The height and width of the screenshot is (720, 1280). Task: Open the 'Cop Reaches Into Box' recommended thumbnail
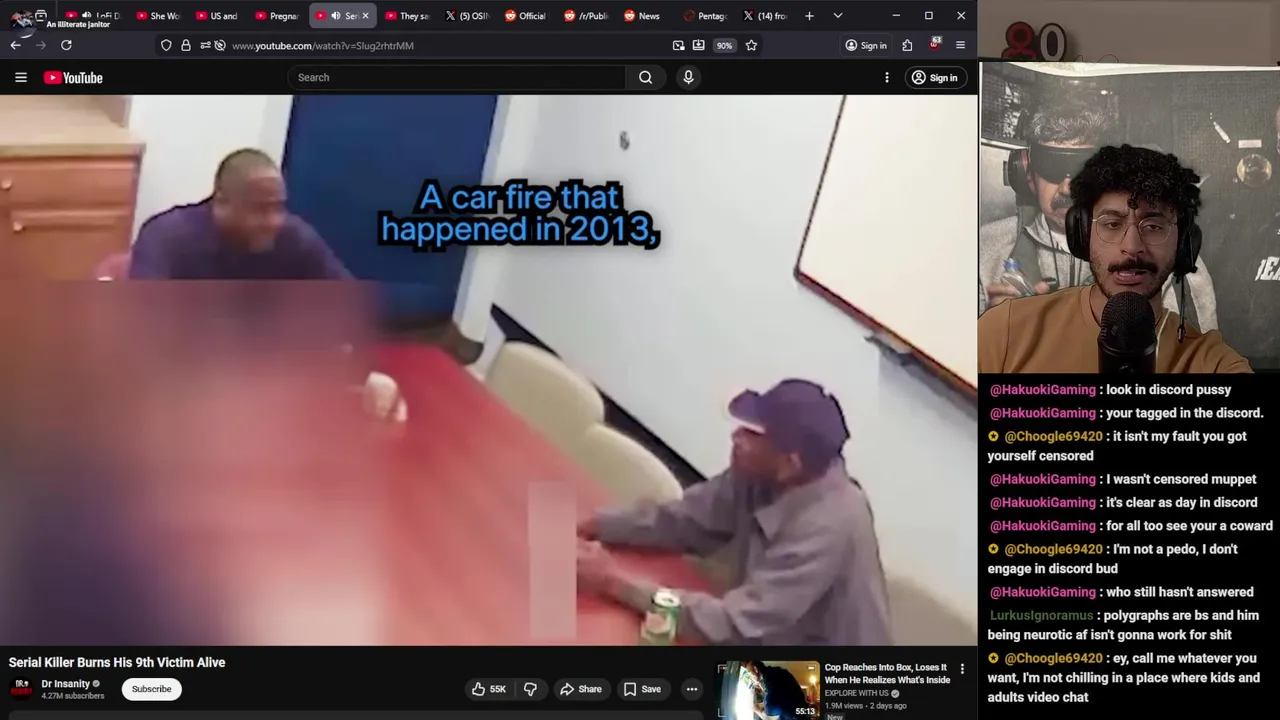pyautogui.click(x=768, y=690)
